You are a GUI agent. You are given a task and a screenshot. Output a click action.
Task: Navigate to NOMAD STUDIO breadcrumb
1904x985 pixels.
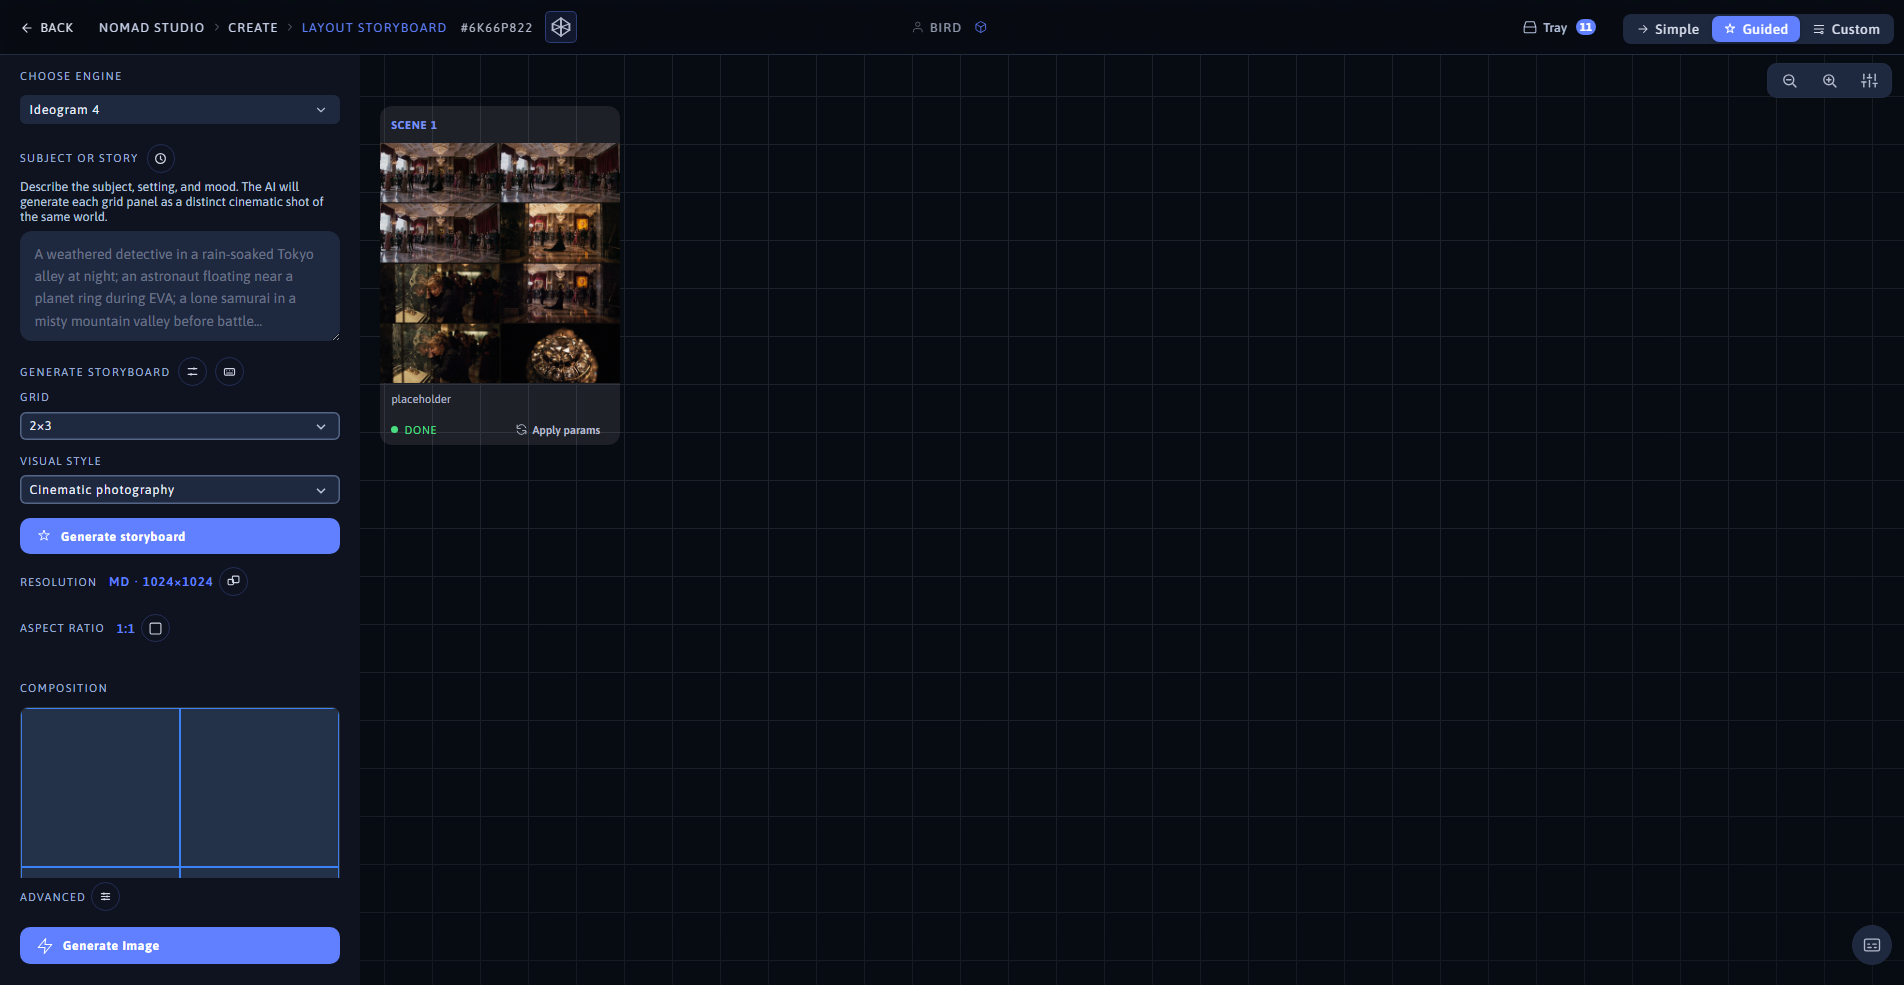[x=151, y=28]
